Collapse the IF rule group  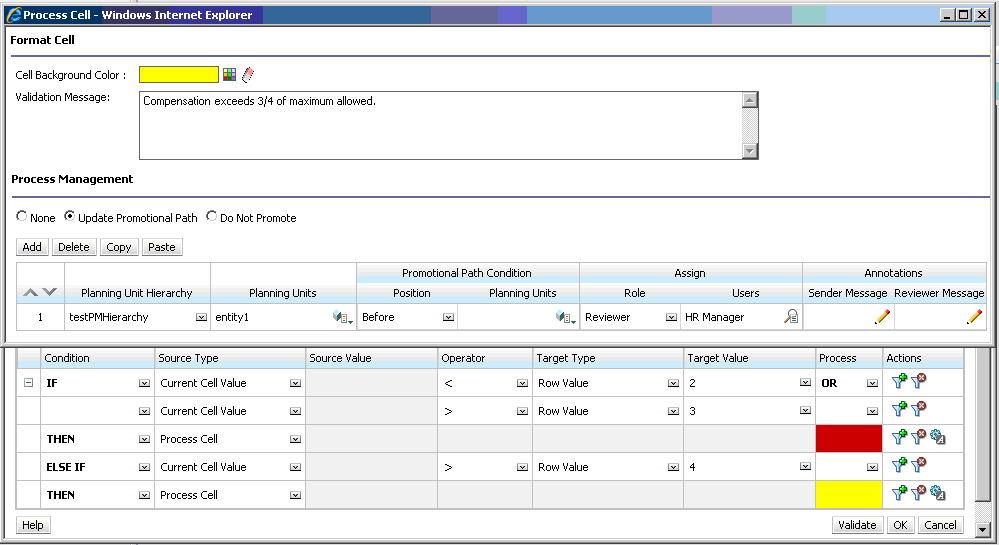[28, 383]
